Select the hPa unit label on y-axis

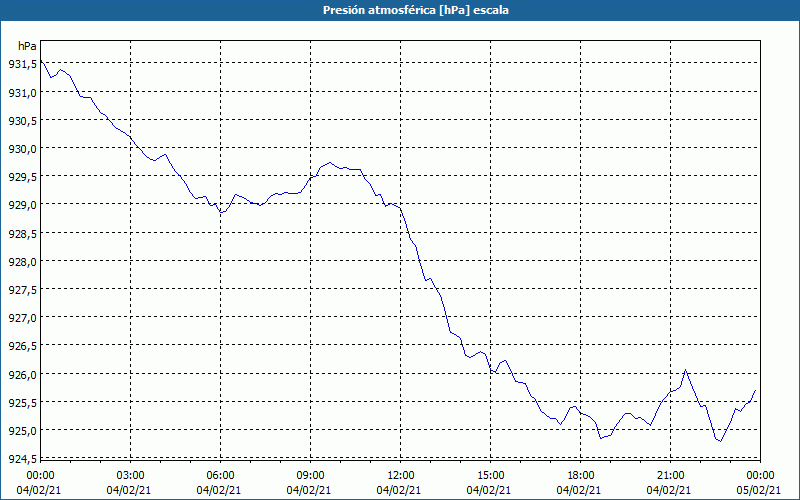coord(27,46)
